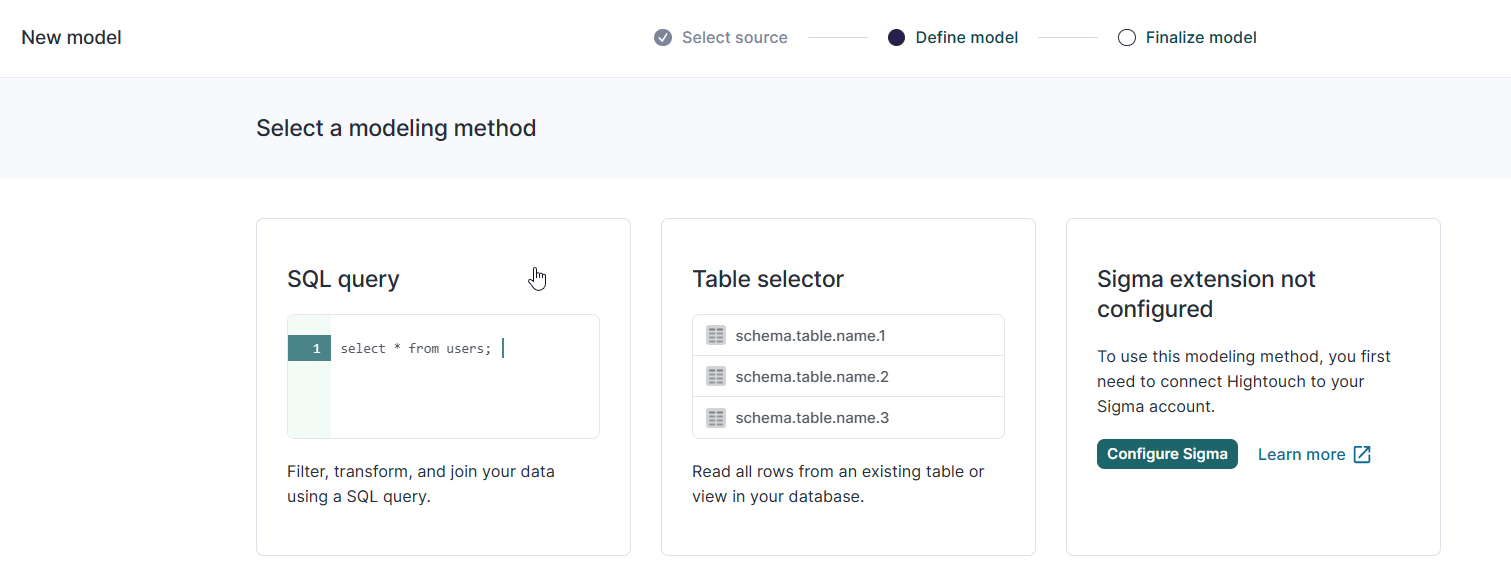This screenshot has width=1511, height=576.
Task: Click table icon beside schema.table.name.1
Action: (x=715, y=336)
